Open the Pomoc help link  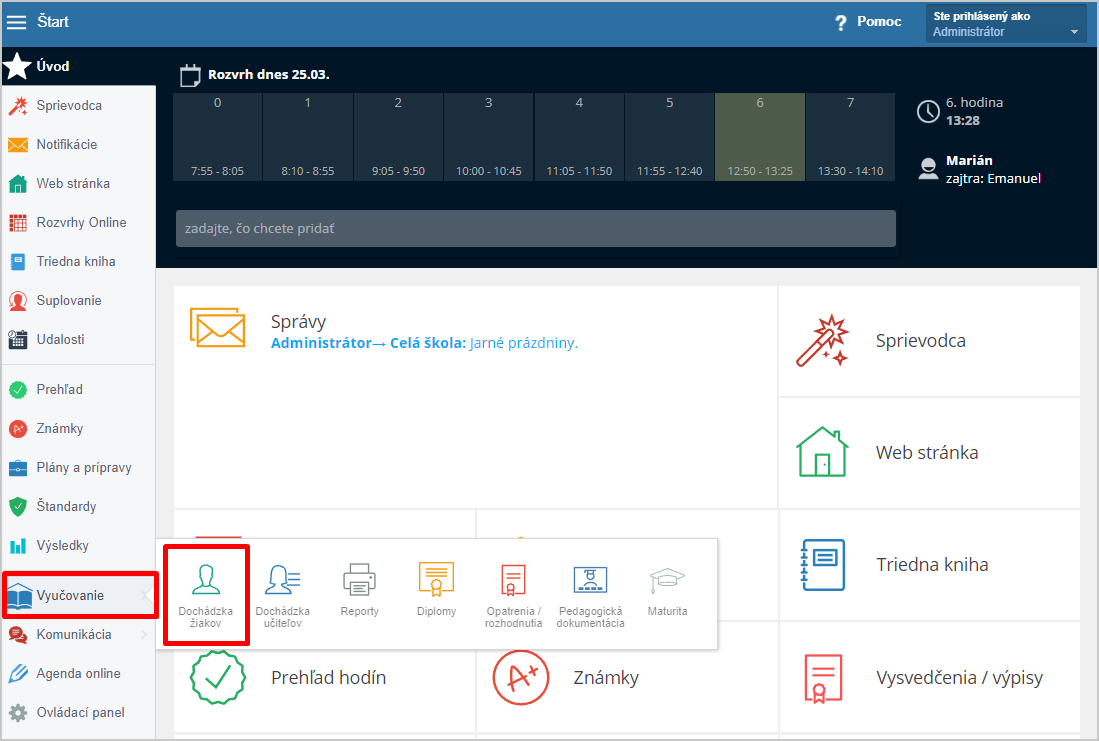point(868,22)
